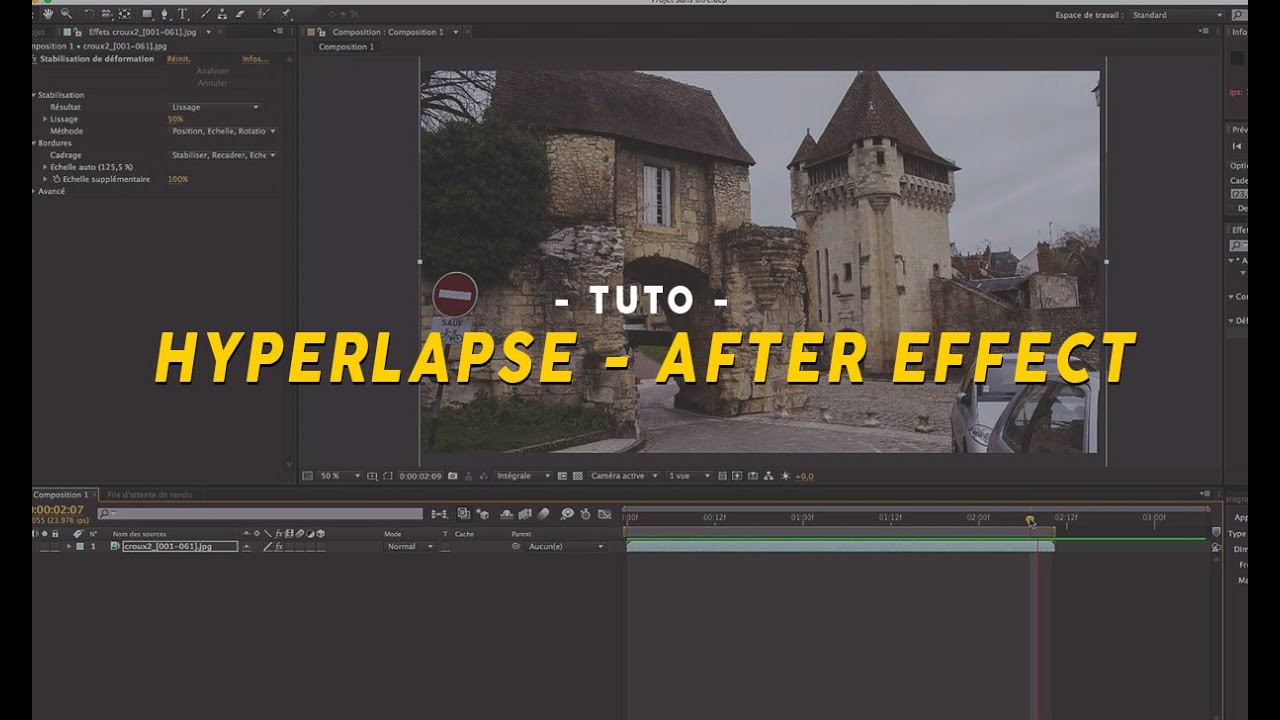Click the brainstorm icon in timeline
1280x720 pixels.
567,514
